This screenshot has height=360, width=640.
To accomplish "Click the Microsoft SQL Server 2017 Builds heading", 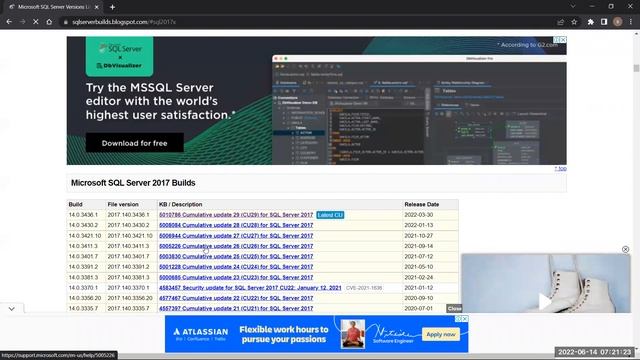I will click(133, 183).
